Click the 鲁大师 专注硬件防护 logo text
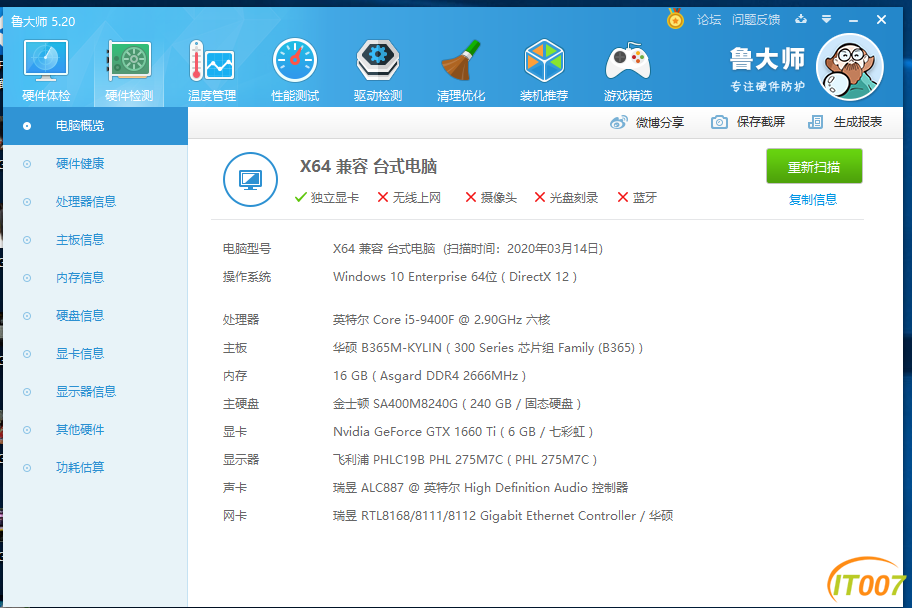Image resolution: width=912 pixels, height=608 pixels. [x=768, y=69]
